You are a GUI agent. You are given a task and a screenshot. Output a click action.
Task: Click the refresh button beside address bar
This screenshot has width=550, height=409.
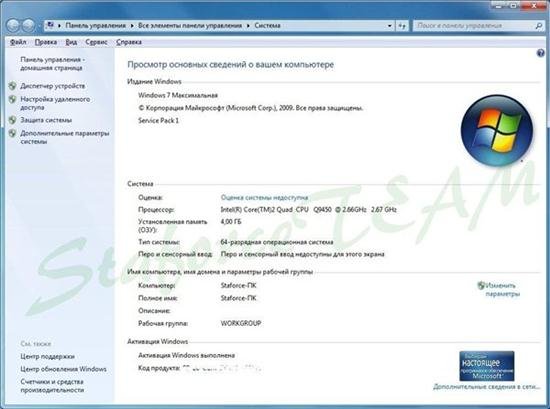tap(402, 26)
